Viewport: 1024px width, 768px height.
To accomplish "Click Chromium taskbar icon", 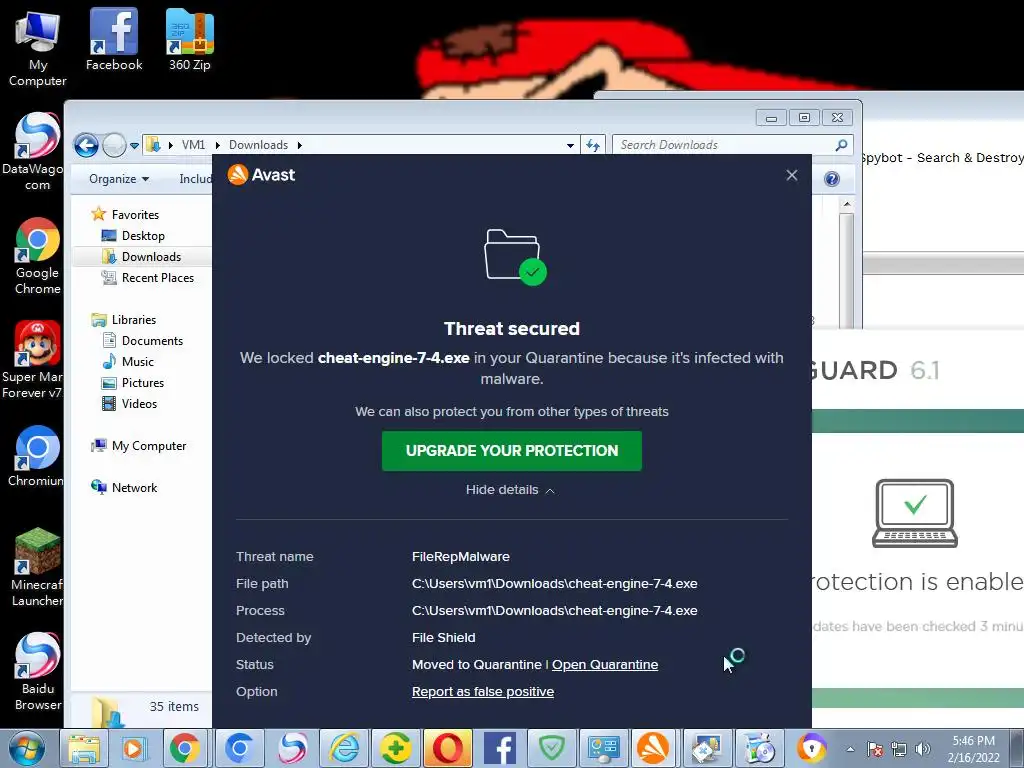I will click(239, 748).
